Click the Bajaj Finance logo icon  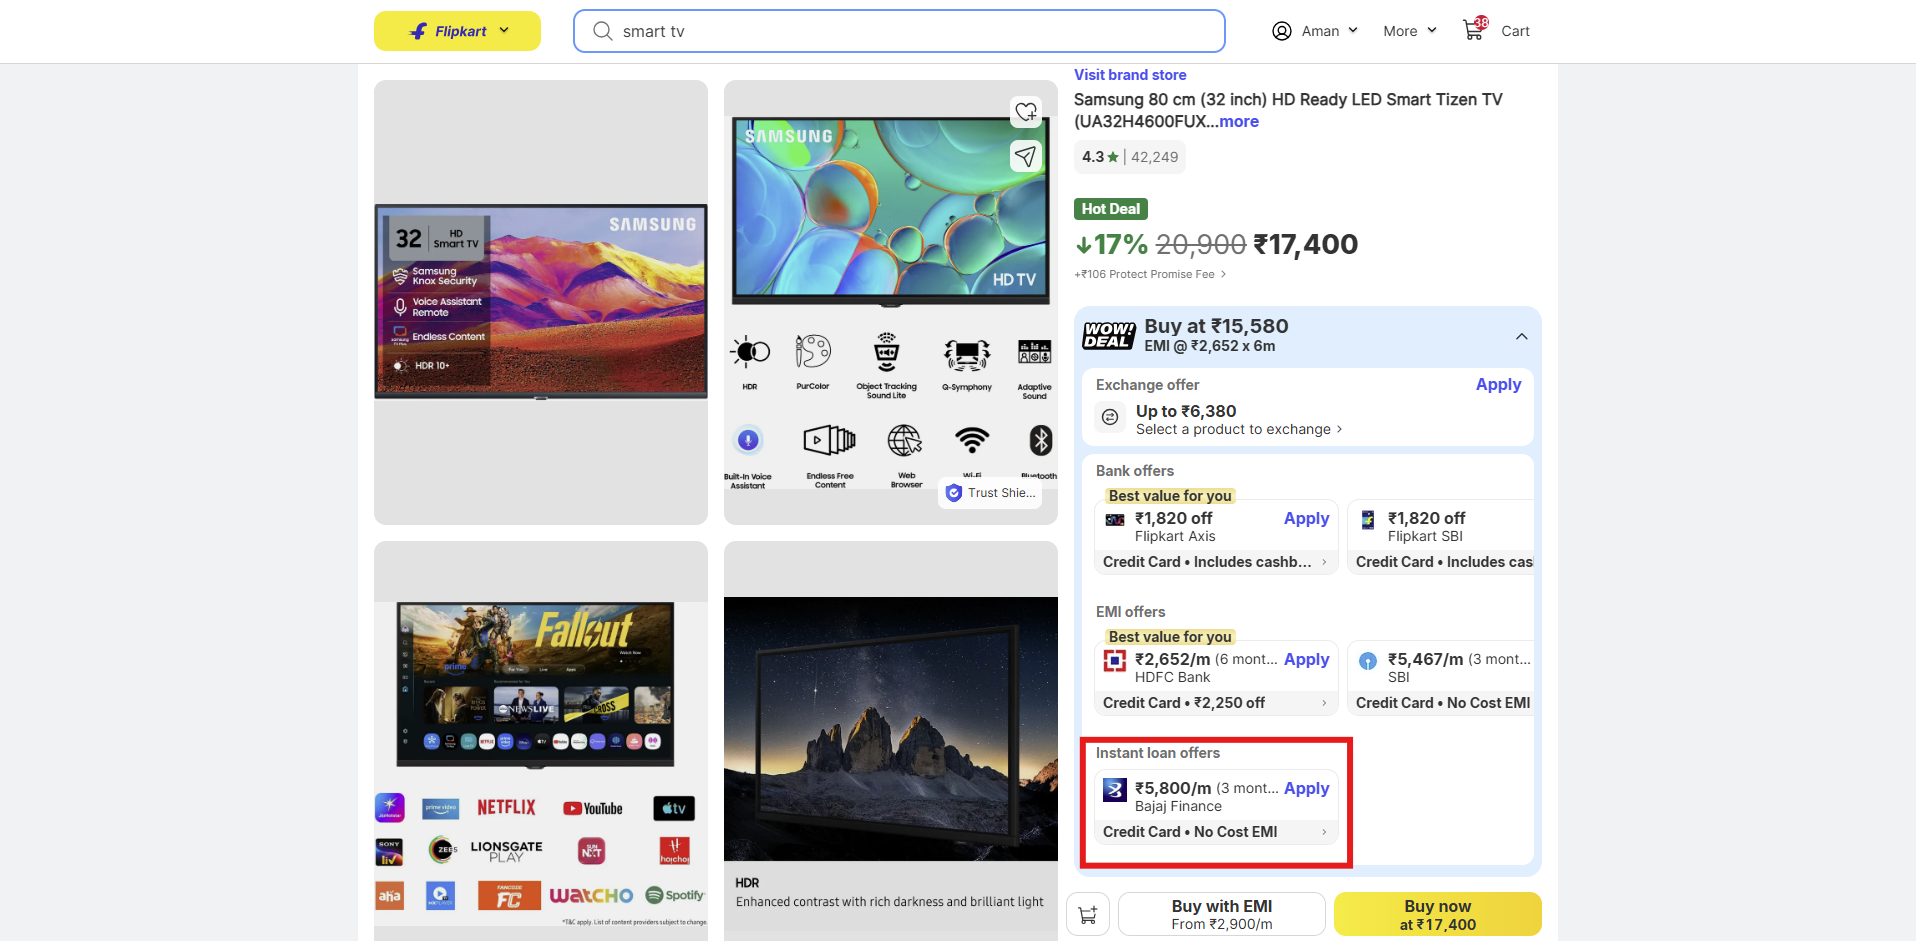tap(1114, 791)
